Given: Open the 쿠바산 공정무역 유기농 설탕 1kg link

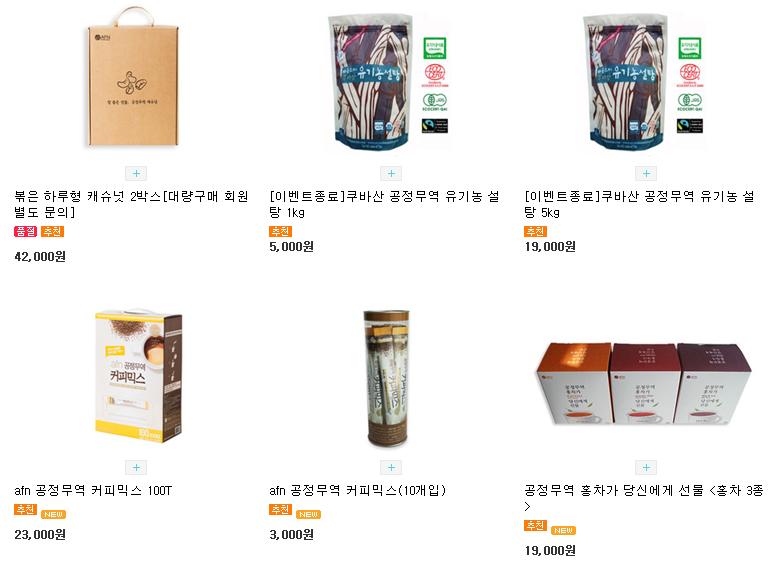Looking at the screenshot, I should [385, 204].
